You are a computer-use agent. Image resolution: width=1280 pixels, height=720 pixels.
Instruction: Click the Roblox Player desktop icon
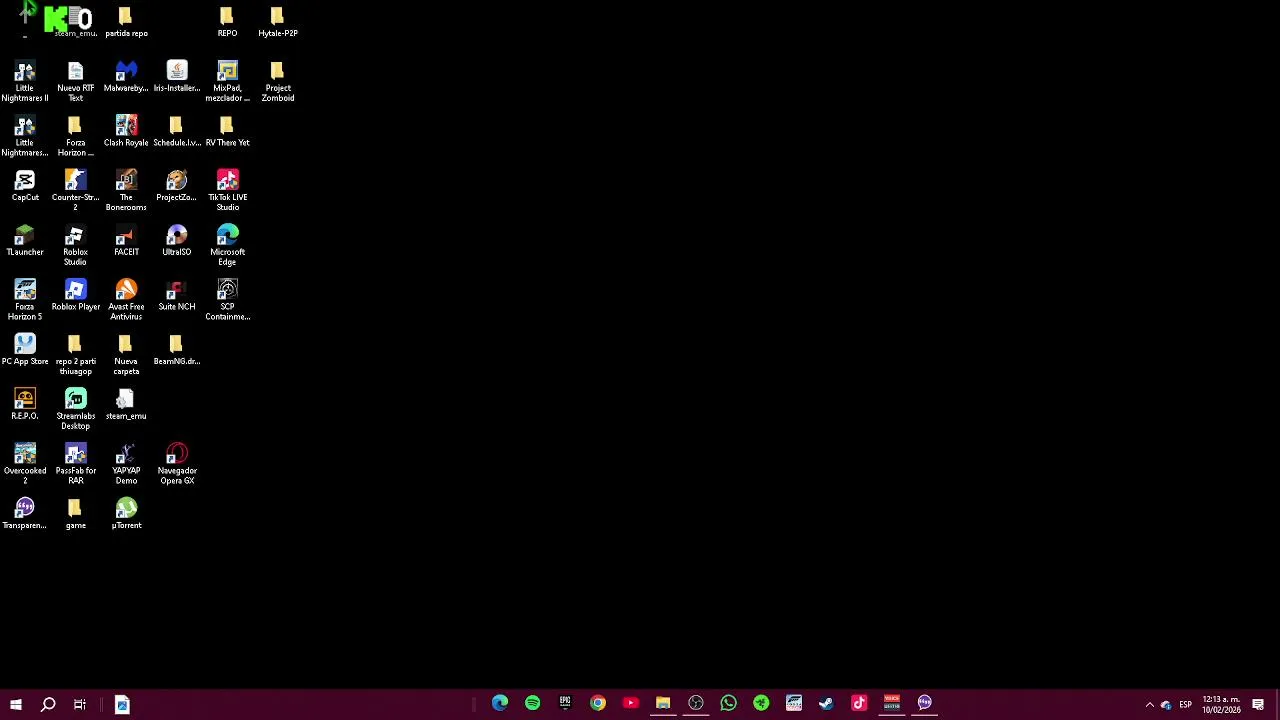pos(75,296)
